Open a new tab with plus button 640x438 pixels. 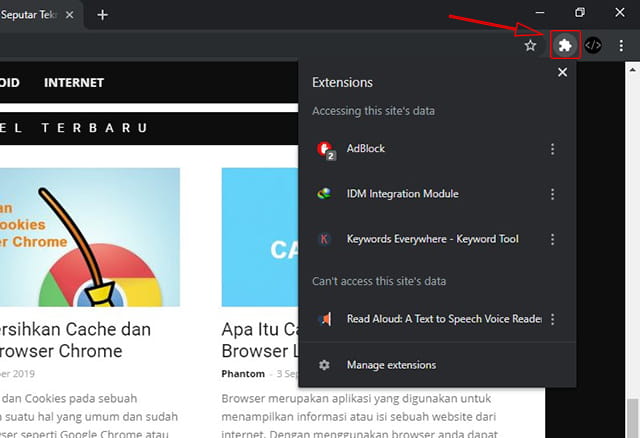pos(102,15)
